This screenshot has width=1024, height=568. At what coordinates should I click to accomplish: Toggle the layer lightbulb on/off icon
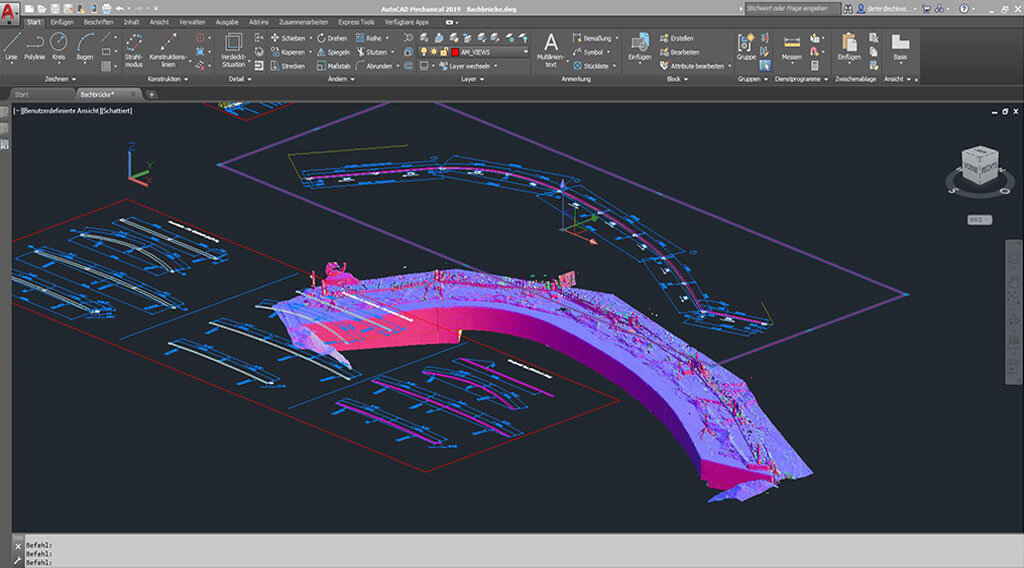(x=424, y=51)
